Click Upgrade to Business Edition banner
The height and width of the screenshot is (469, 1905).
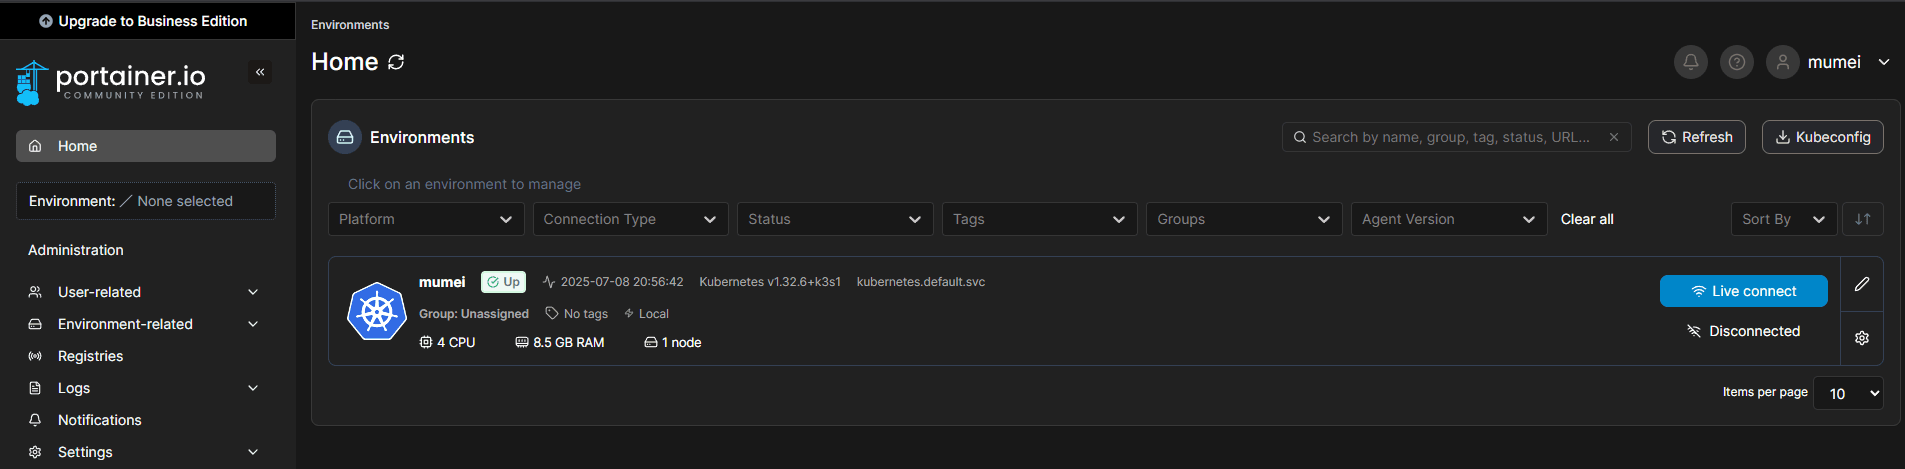[147, 21]
